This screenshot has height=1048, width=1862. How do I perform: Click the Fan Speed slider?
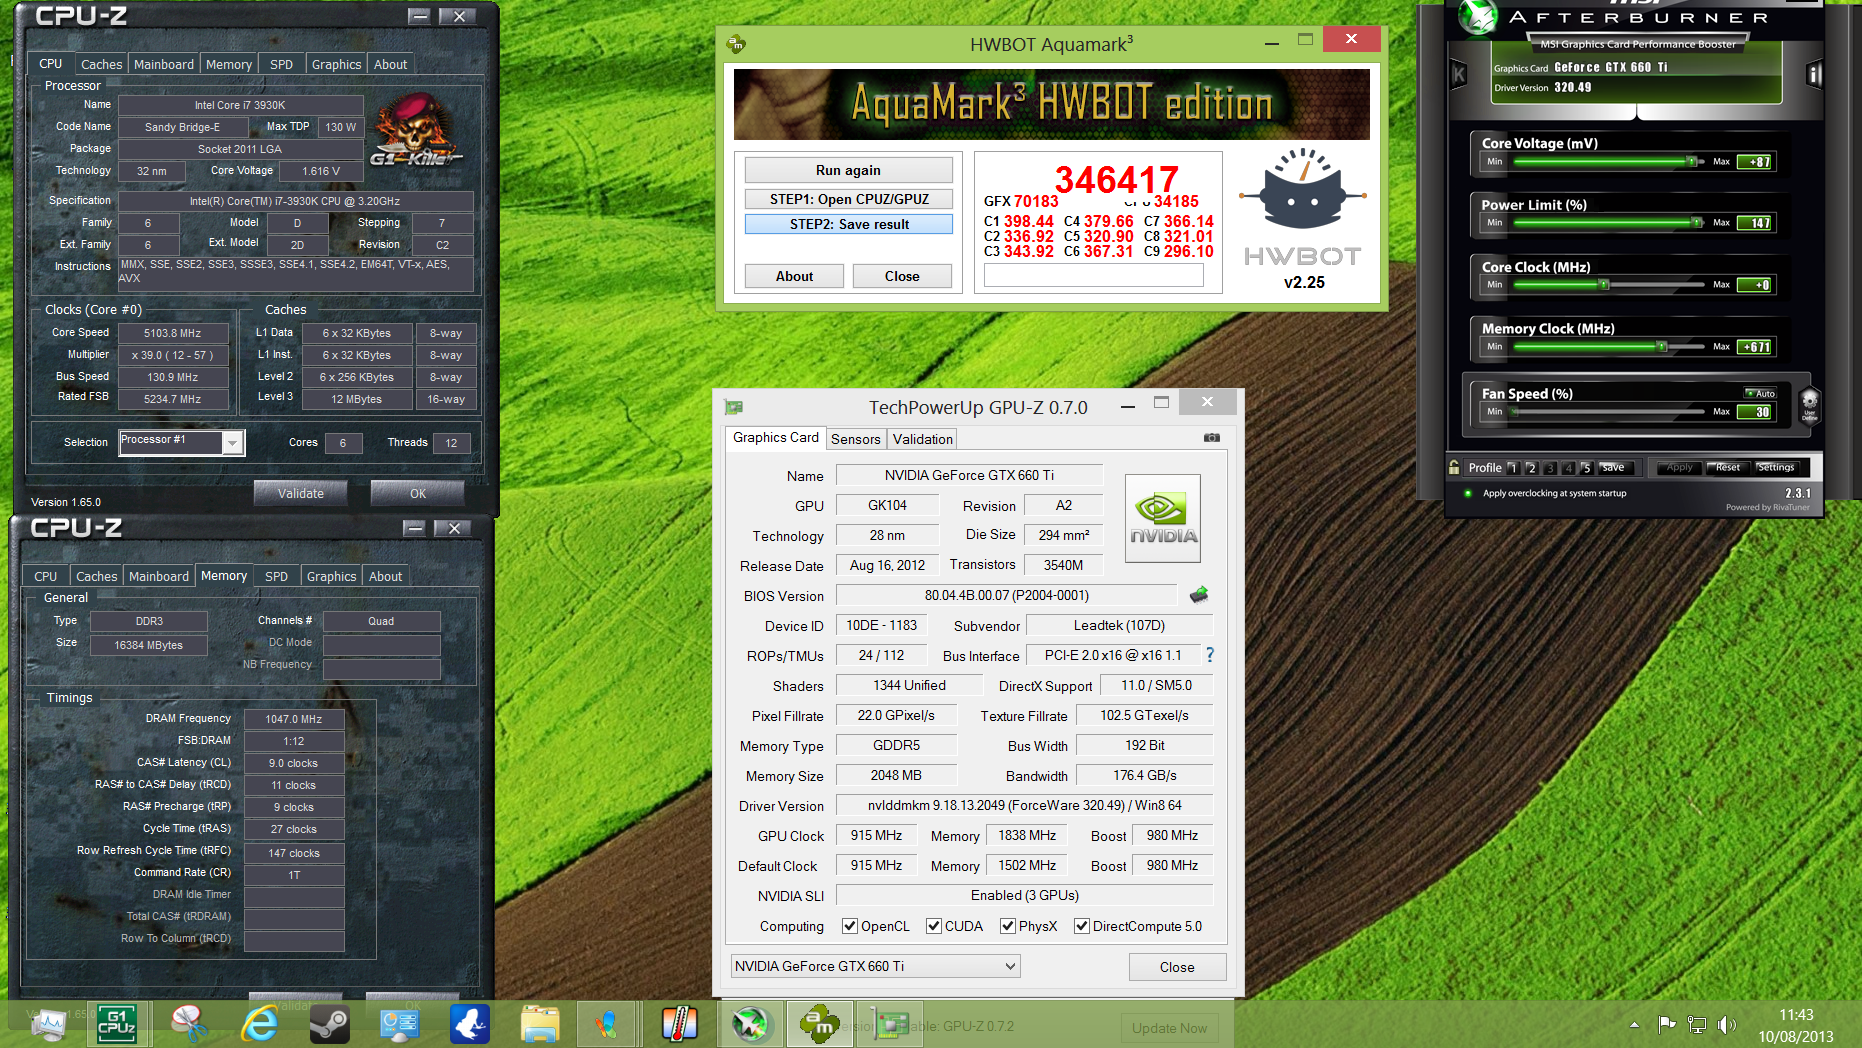1608,411
